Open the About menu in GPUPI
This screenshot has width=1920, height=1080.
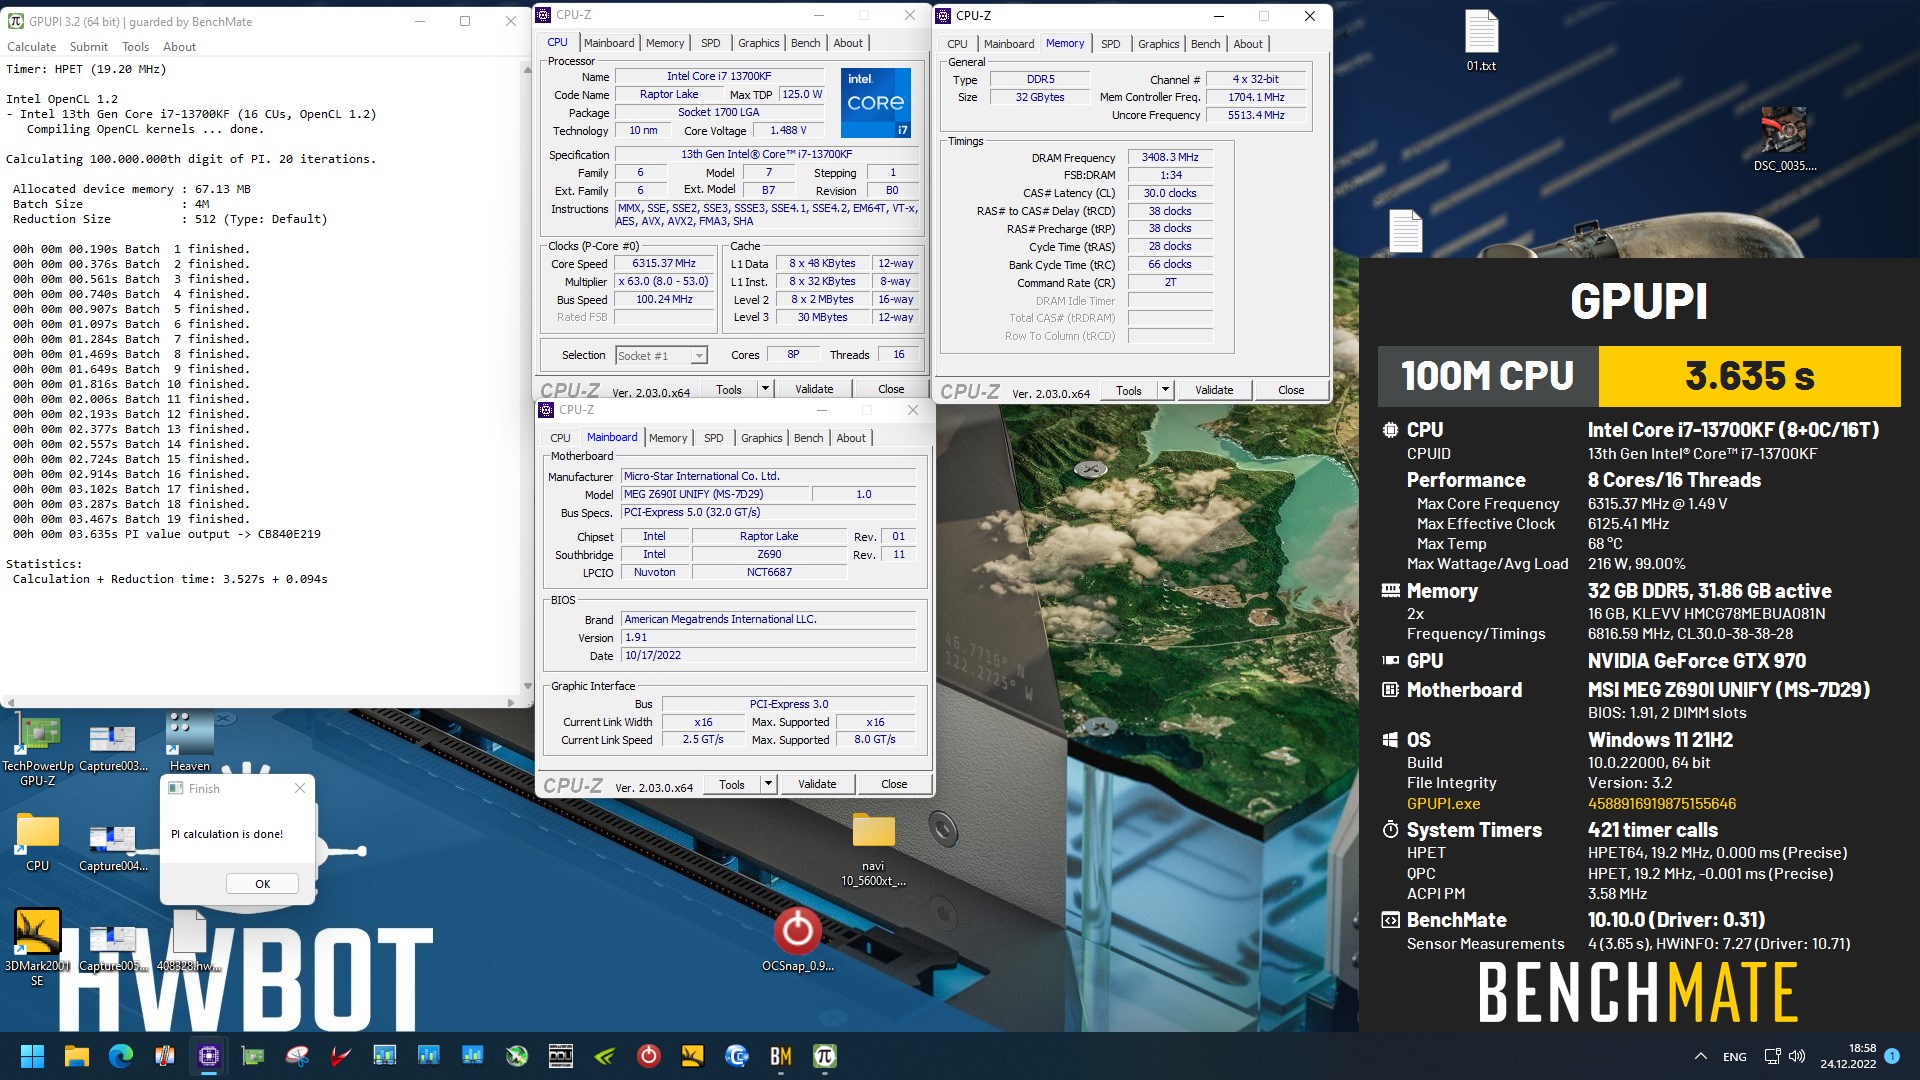click(180, 47)
